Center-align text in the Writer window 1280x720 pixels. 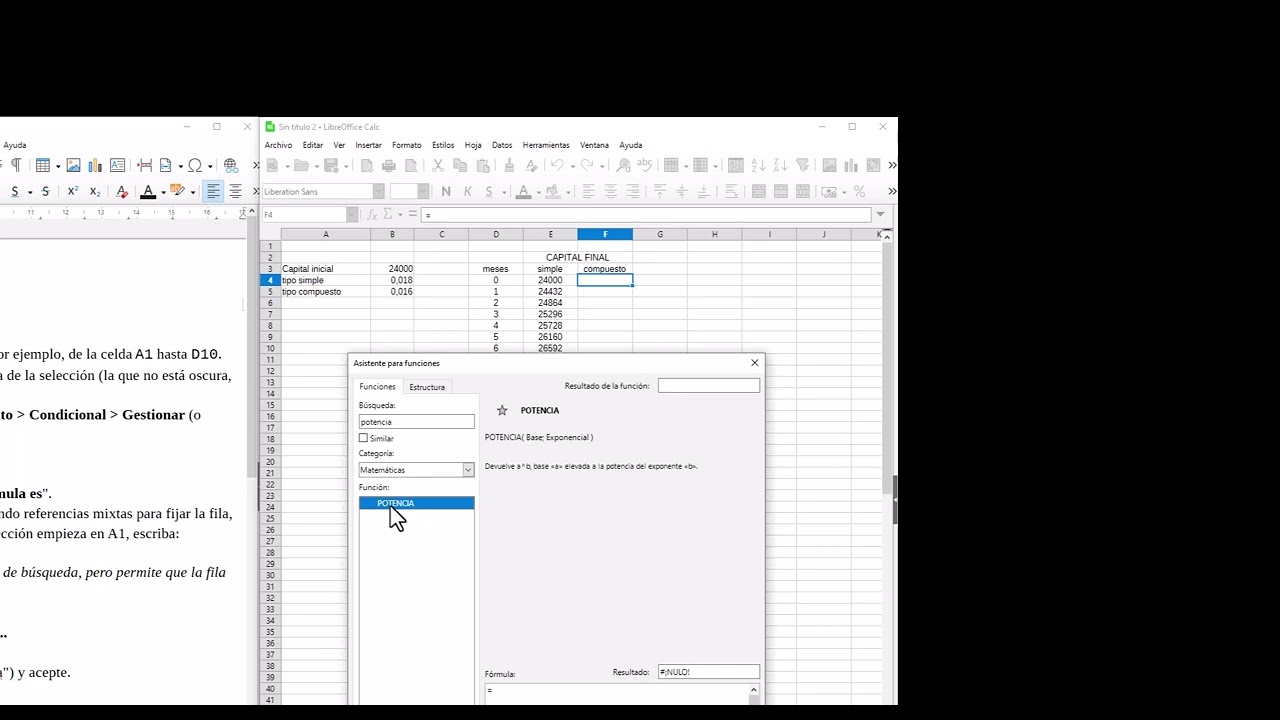[235, 191]
